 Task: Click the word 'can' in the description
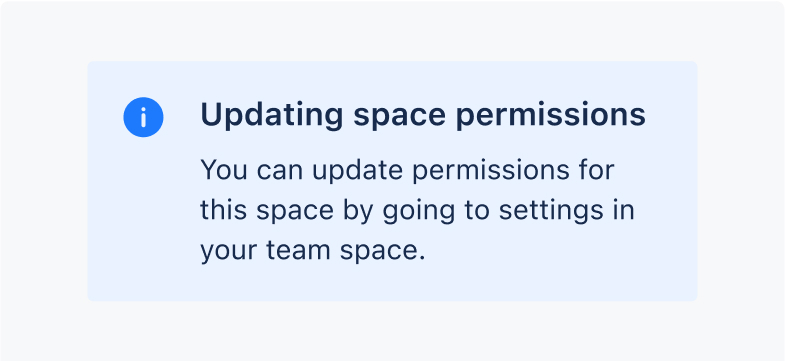[x=280, y=173]
